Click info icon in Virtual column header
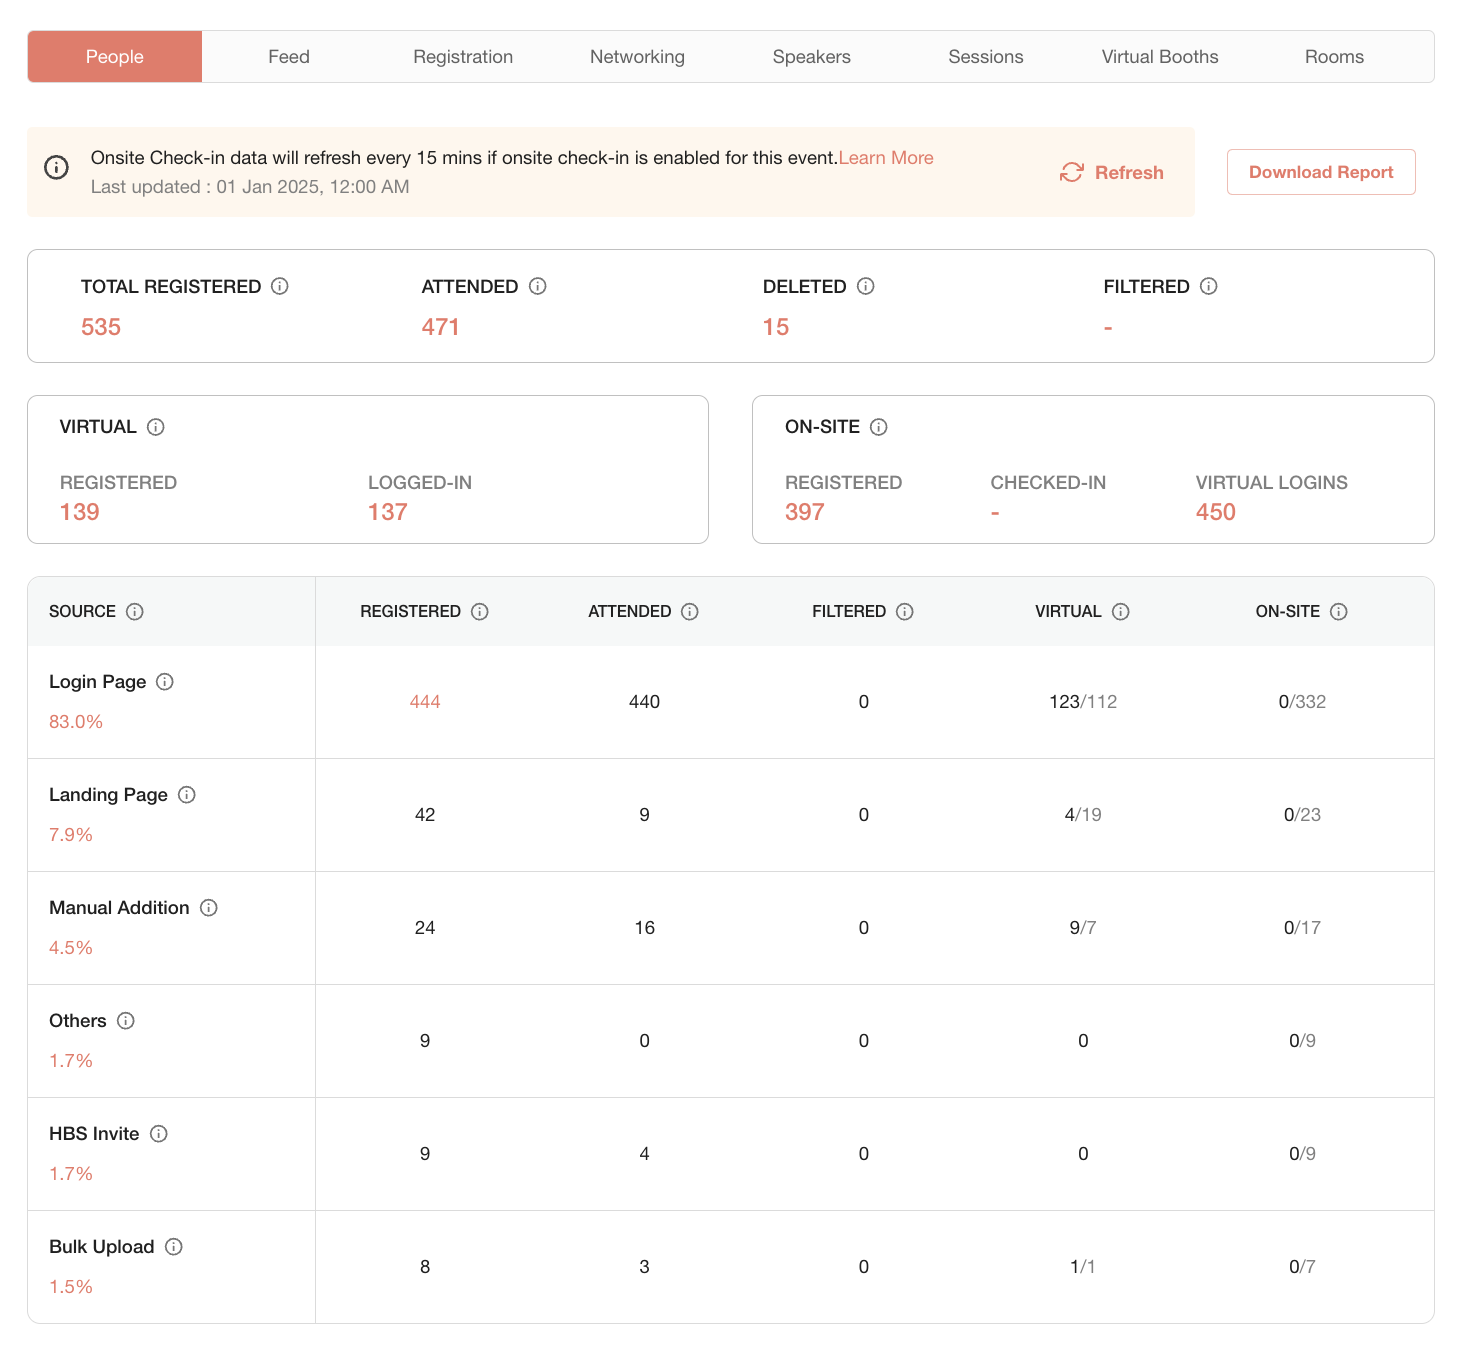This screenshot has width=1462, height=1352. pyautogui.click(x=1121, y=611)
